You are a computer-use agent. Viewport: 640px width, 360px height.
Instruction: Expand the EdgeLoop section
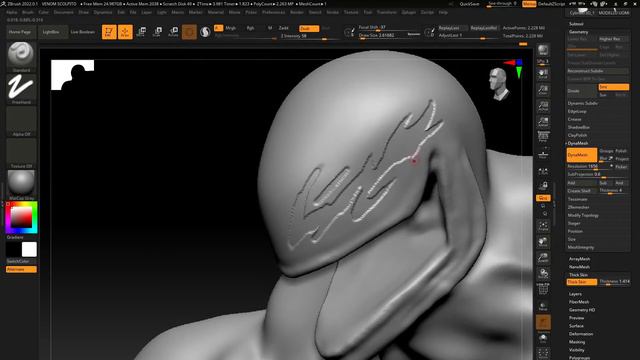pos(577,111)
